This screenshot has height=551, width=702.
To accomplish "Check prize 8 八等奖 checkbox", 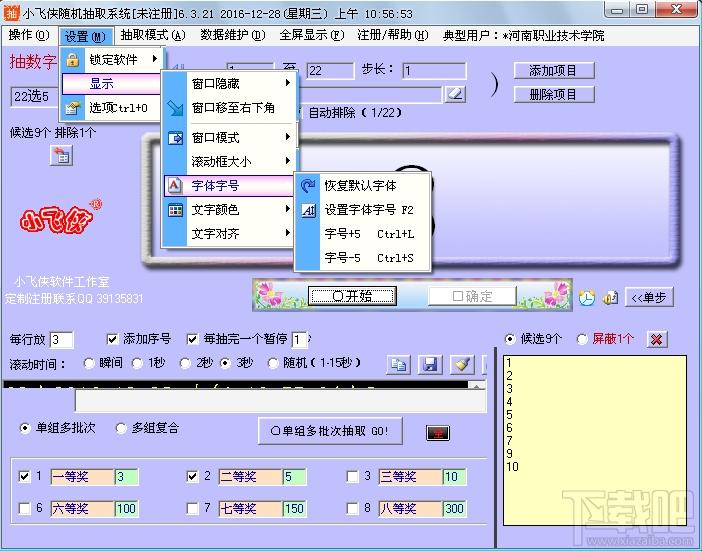I will (353, 508).
